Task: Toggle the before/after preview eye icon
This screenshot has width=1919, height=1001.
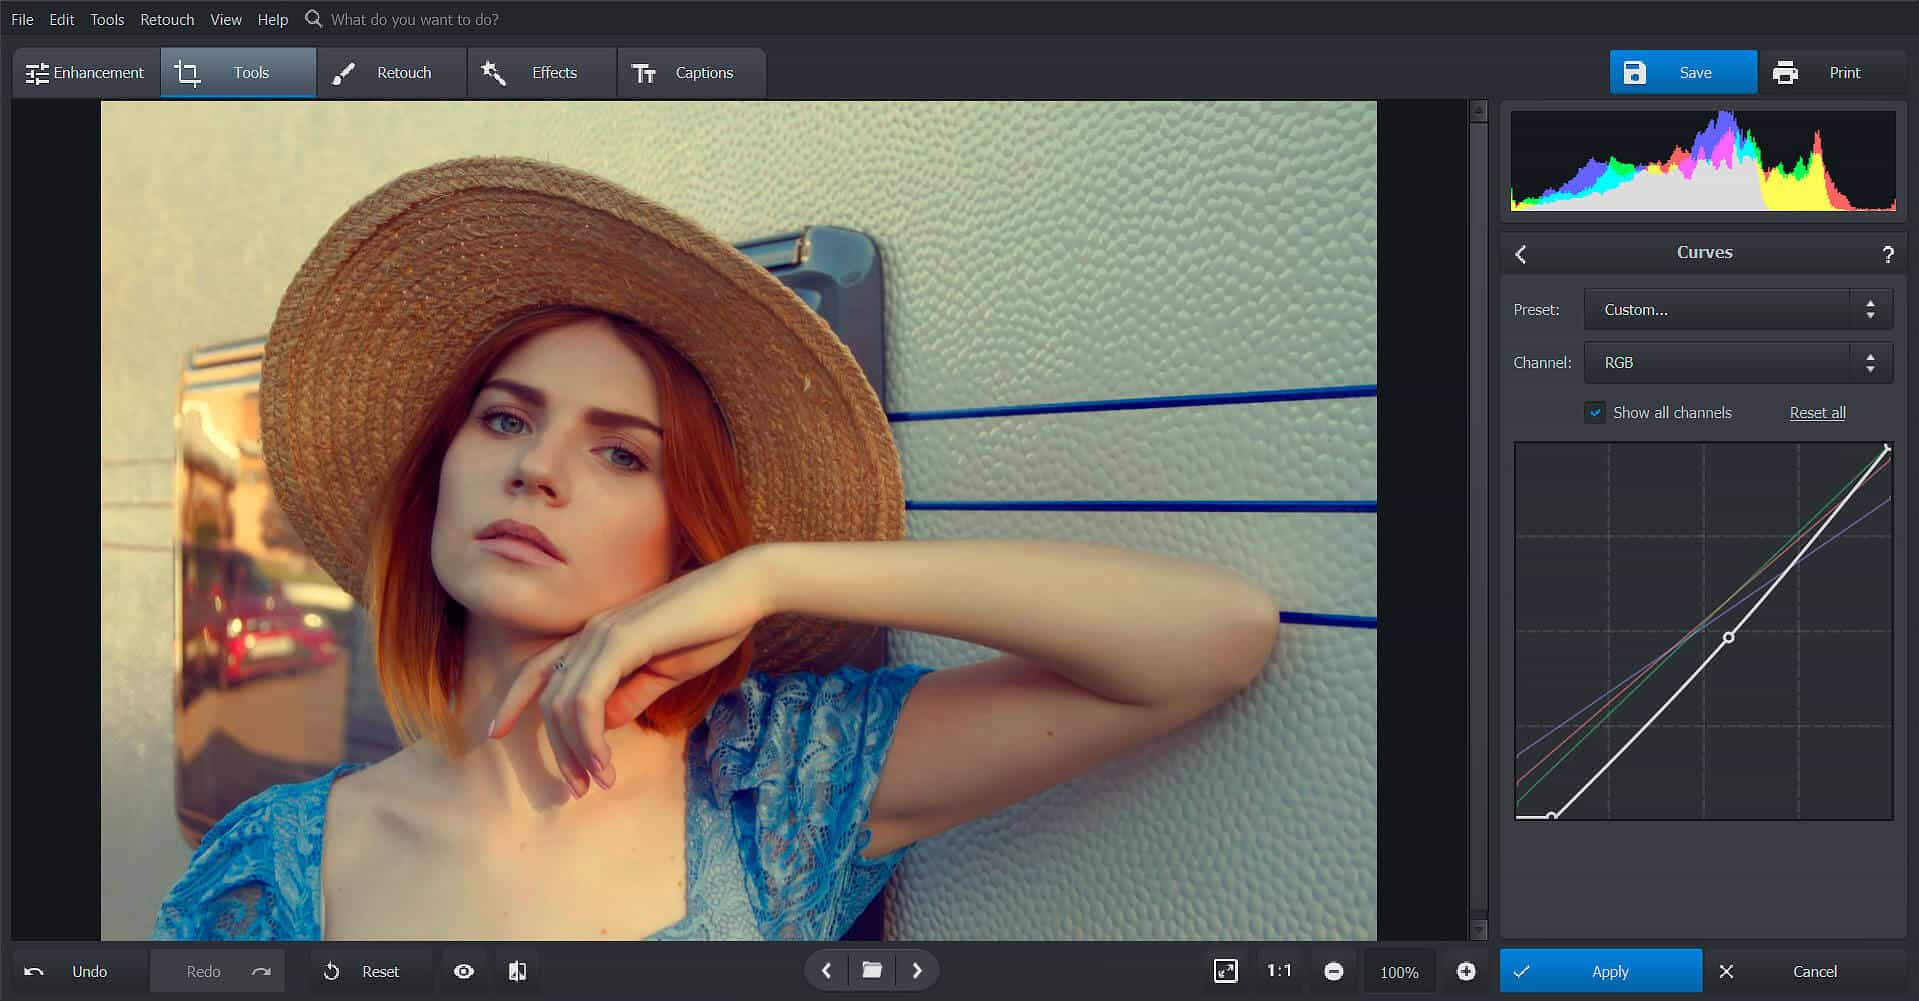Action: pos(463,970)
